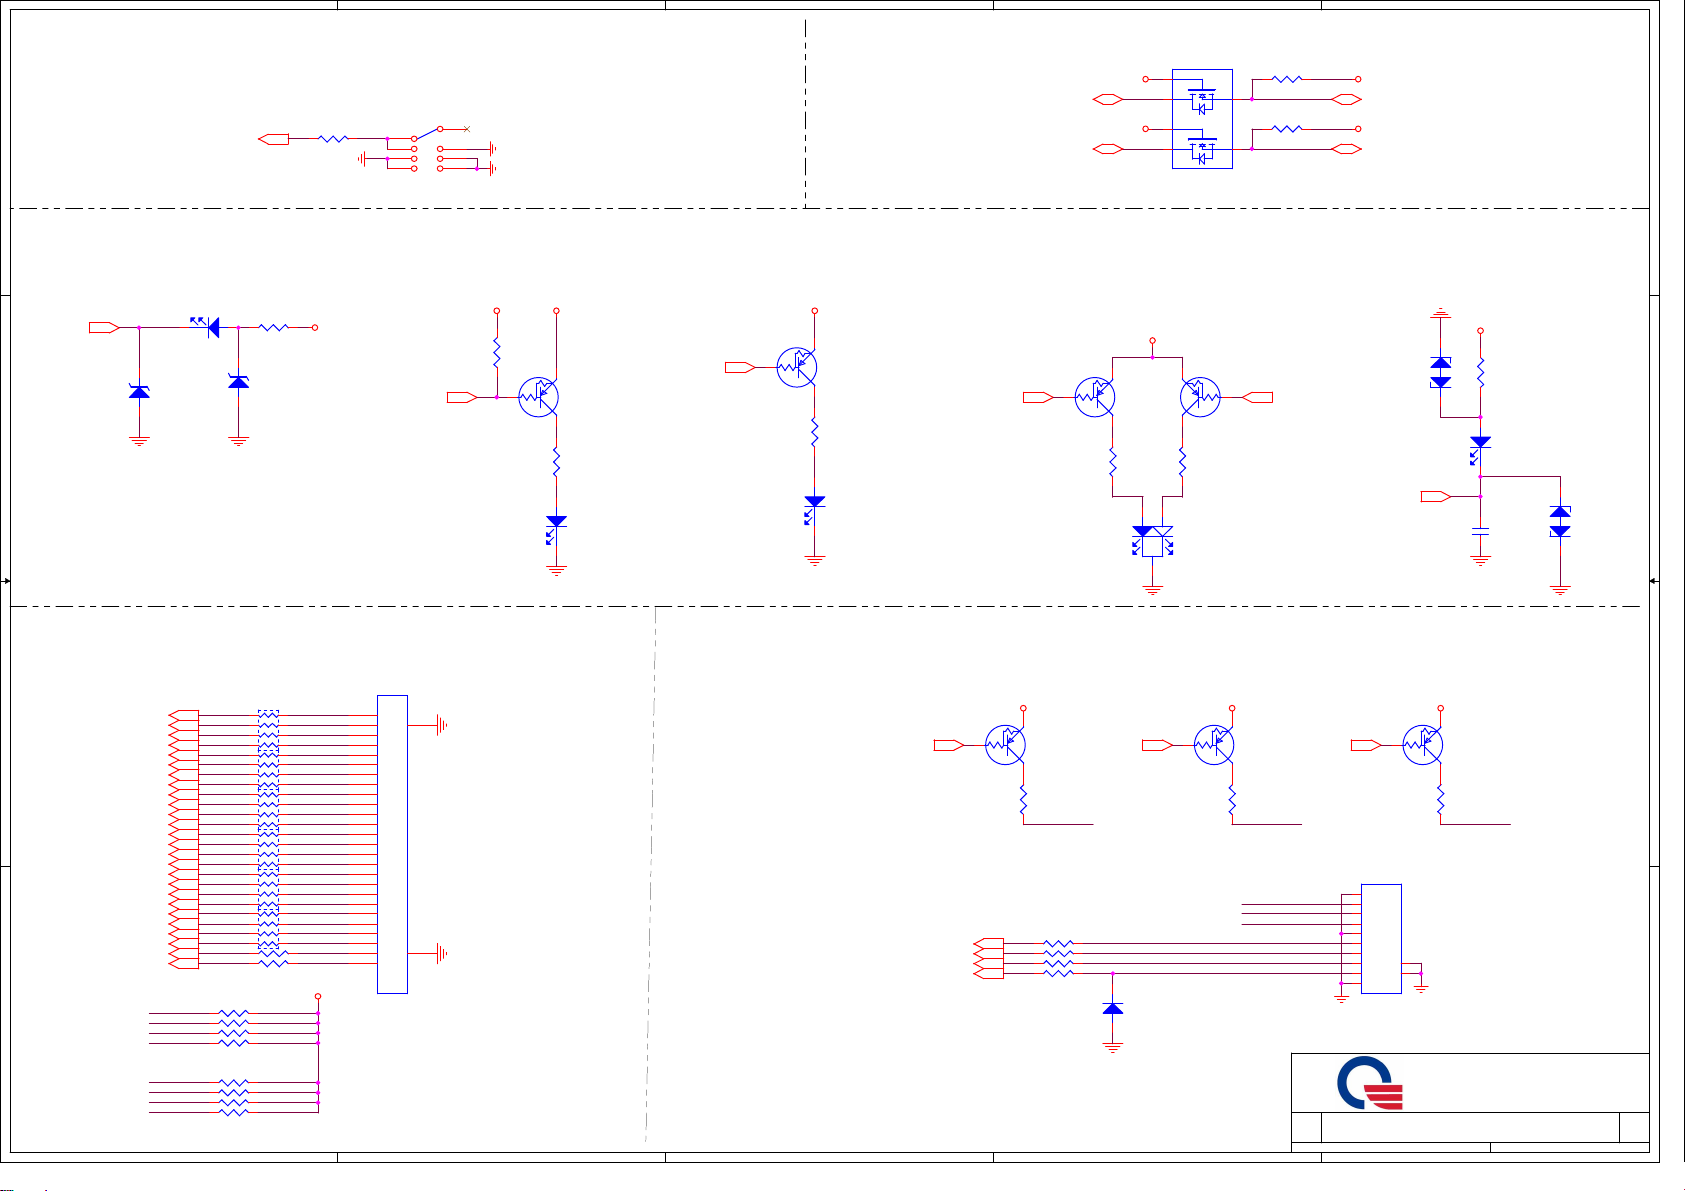Click the inverted ground symbol at far right

tap(1440, 315)
